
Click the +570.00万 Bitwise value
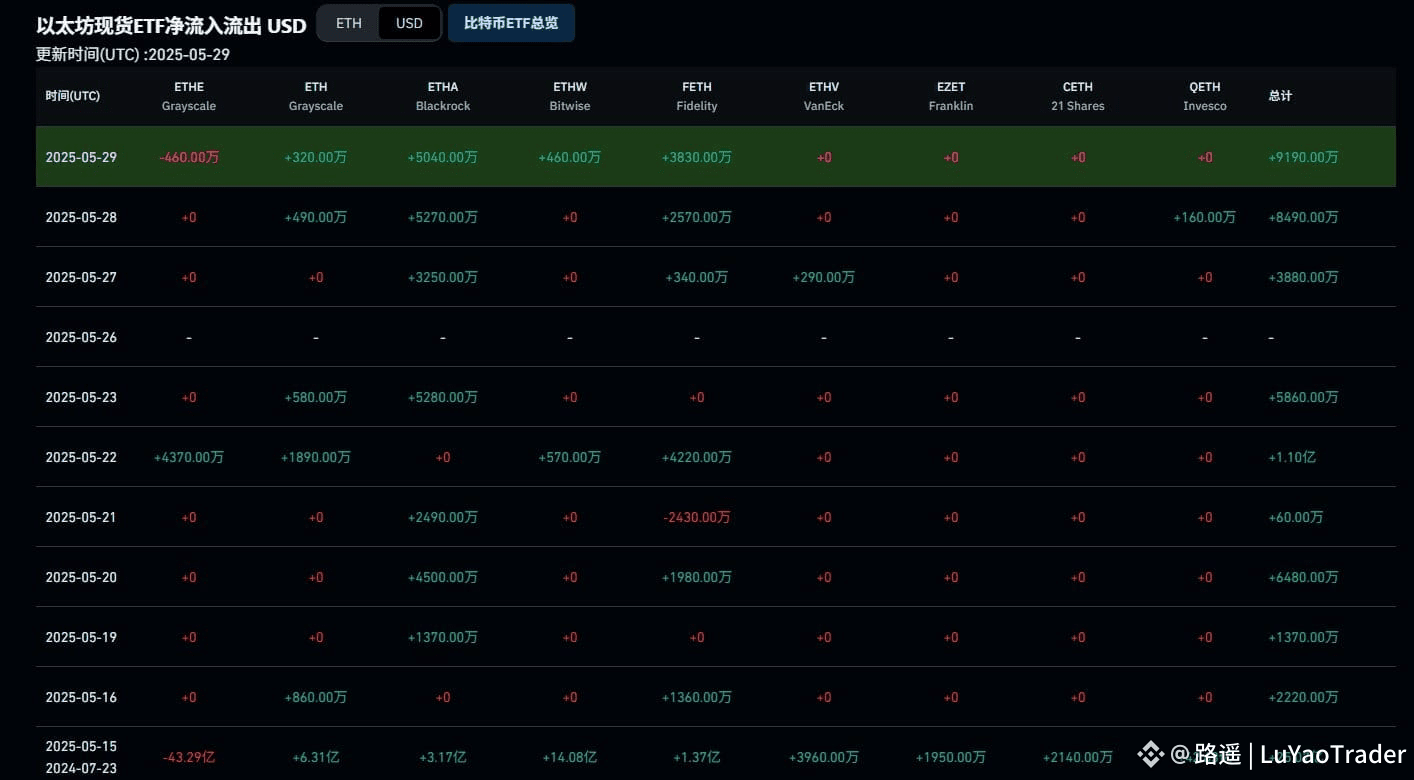click(570, 457)
